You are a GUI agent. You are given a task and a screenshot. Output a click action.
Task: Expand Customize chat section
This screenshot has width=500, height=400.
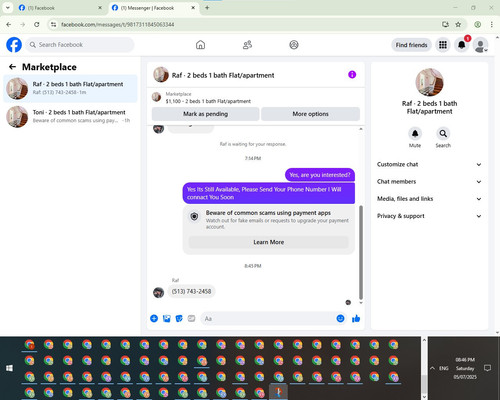[x=429, y=164]
